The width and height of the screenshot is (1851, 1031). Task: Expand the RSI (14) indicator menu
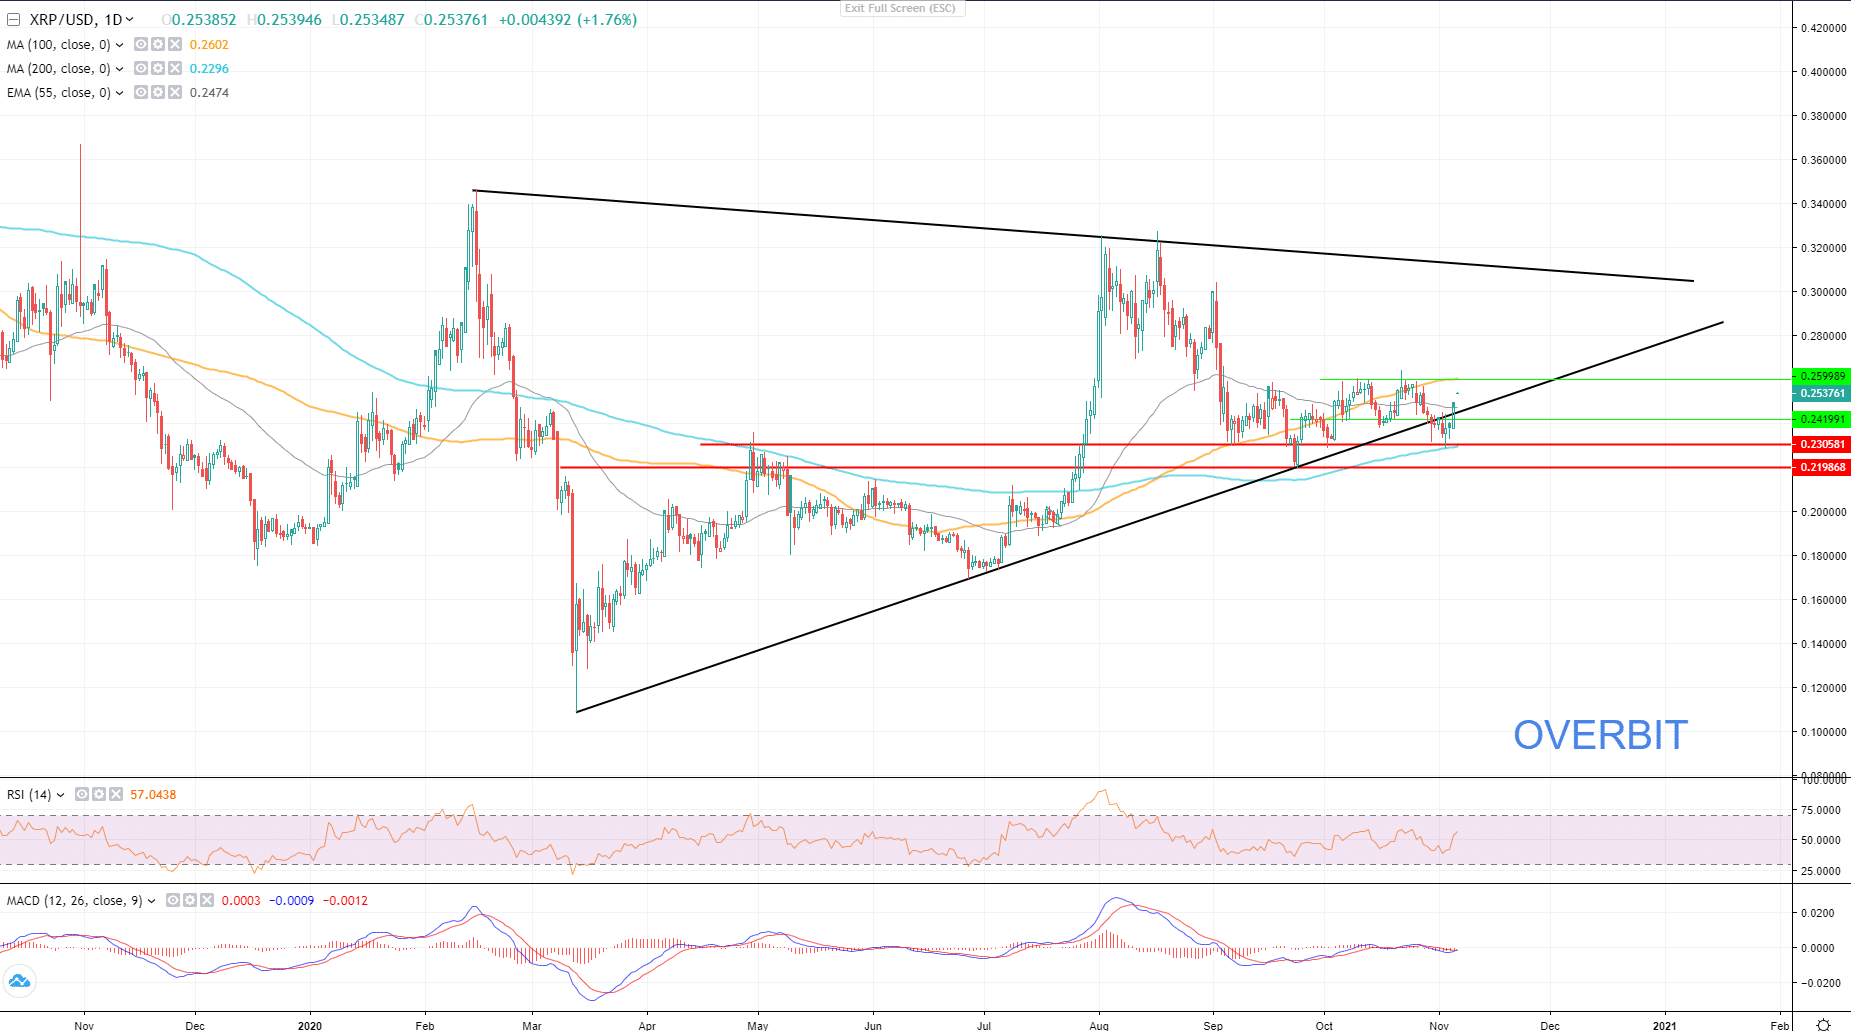pyautogui.click(x=60, y=795)
